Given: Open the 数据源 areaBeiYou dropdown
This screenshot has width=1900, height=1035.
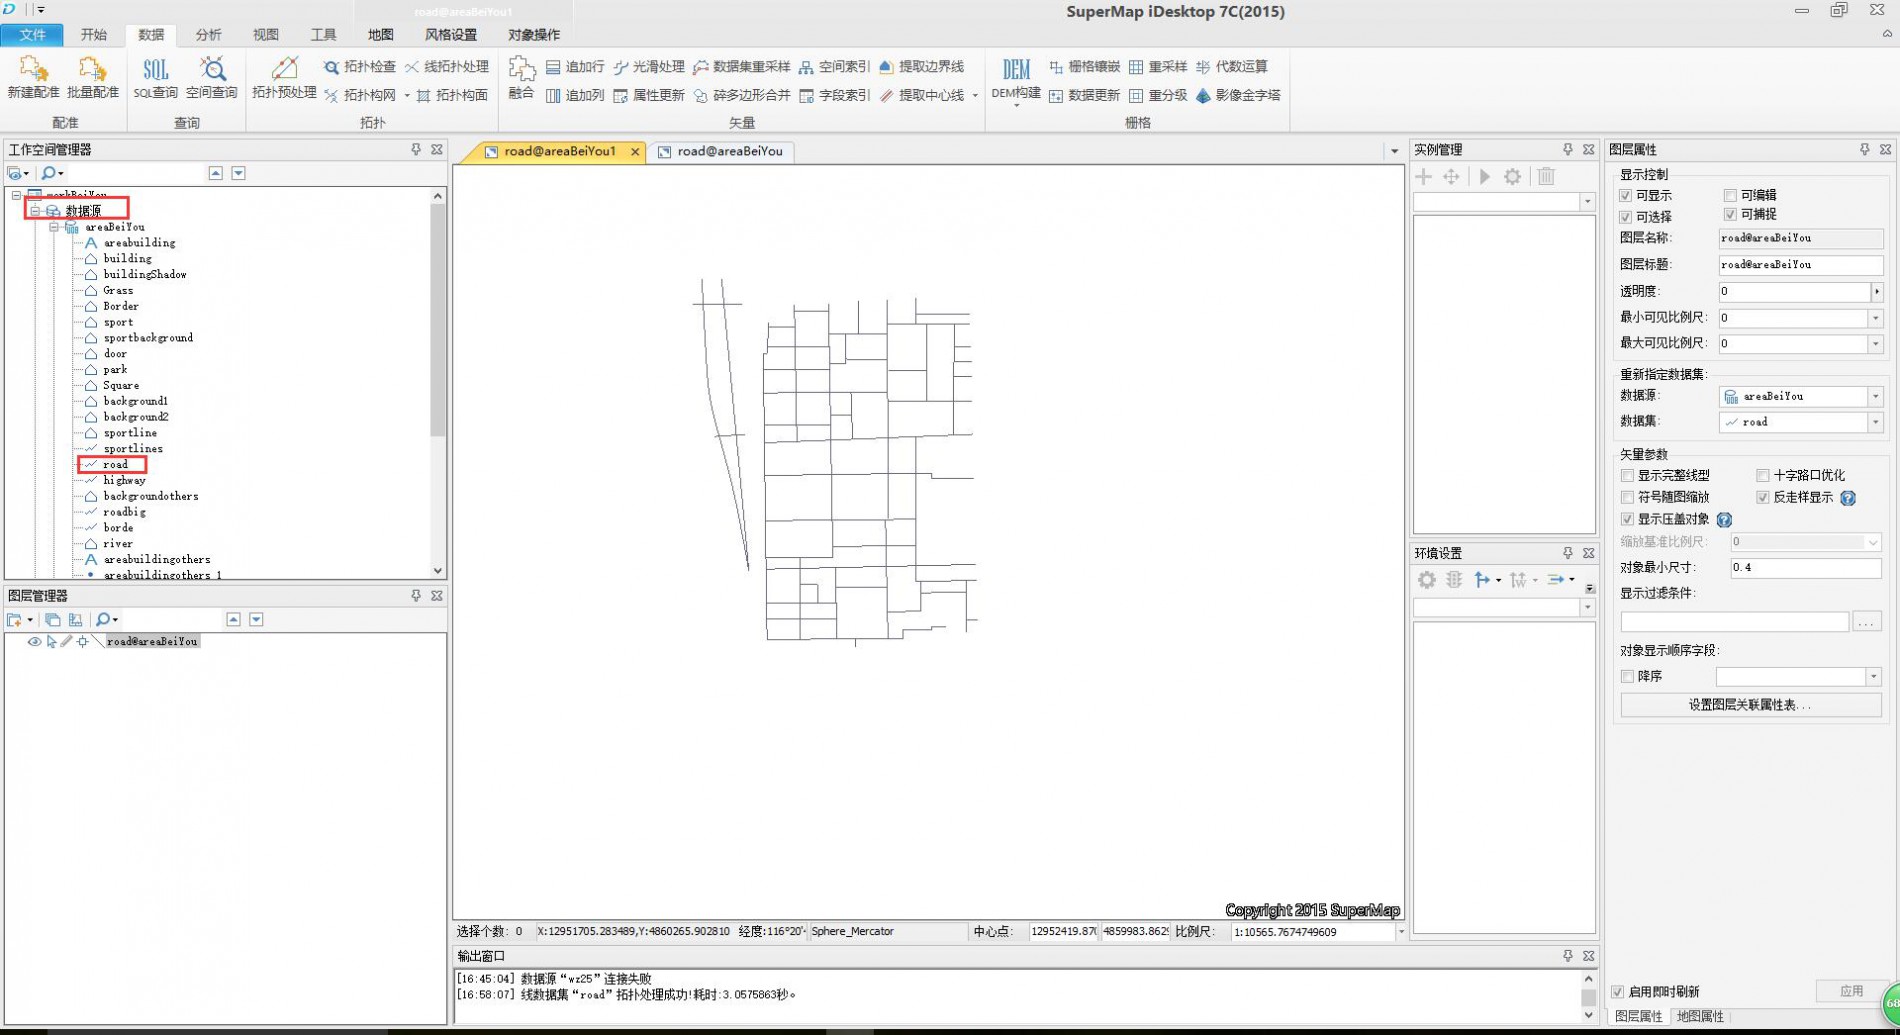Looking at the screenshot, I should tap(1875, 397).
